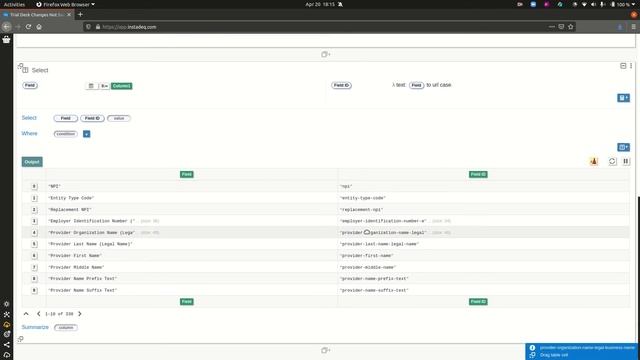640x360 pixels.
Task: Click the orange cloud icon in the sidebar
Action: (x=7, y=325)
